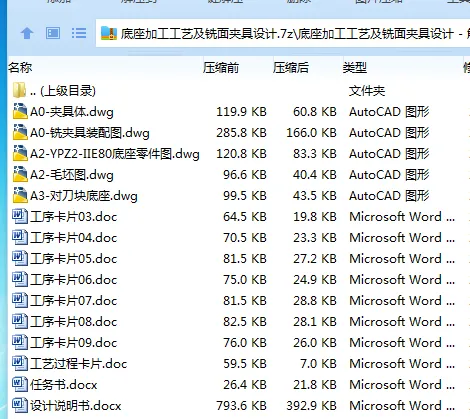Viewport: 470px width, 419px height.
Task: Select file 工序卡片05.doc
Action: (x=74, y=259)
